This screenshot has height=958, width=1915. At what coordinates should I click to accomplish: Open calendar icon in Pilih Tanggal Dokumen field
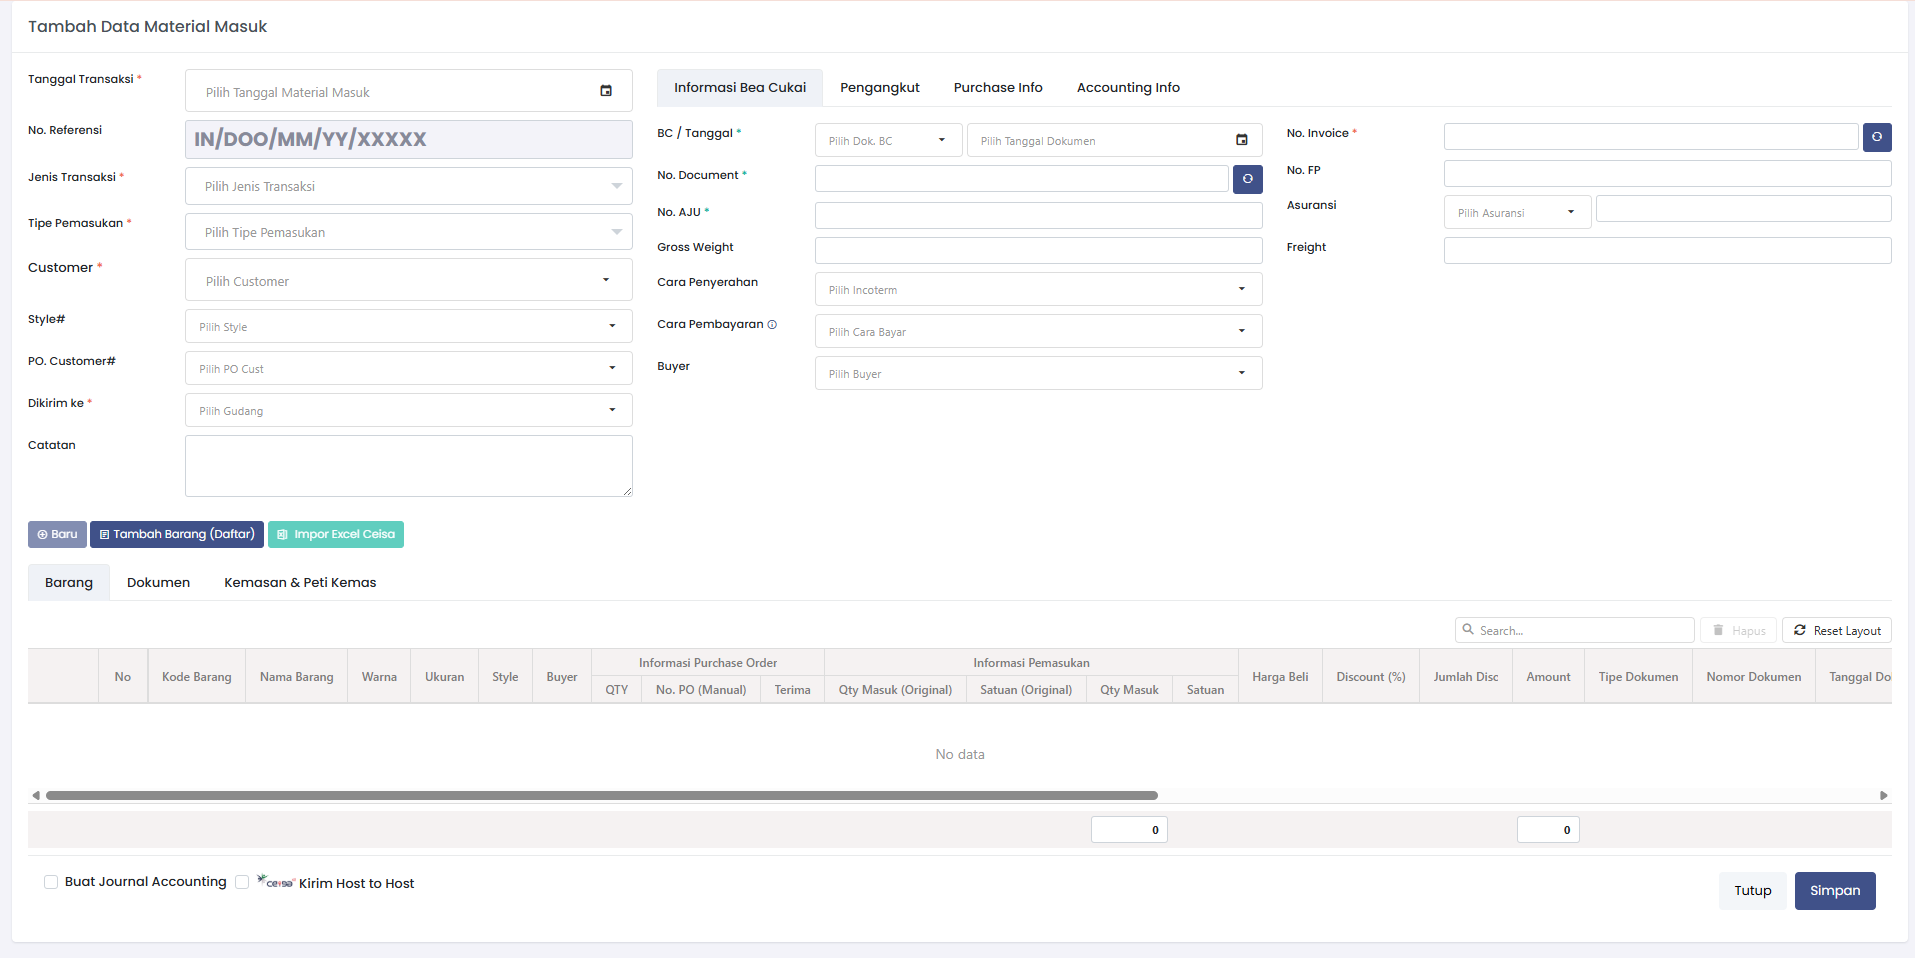1242,140
